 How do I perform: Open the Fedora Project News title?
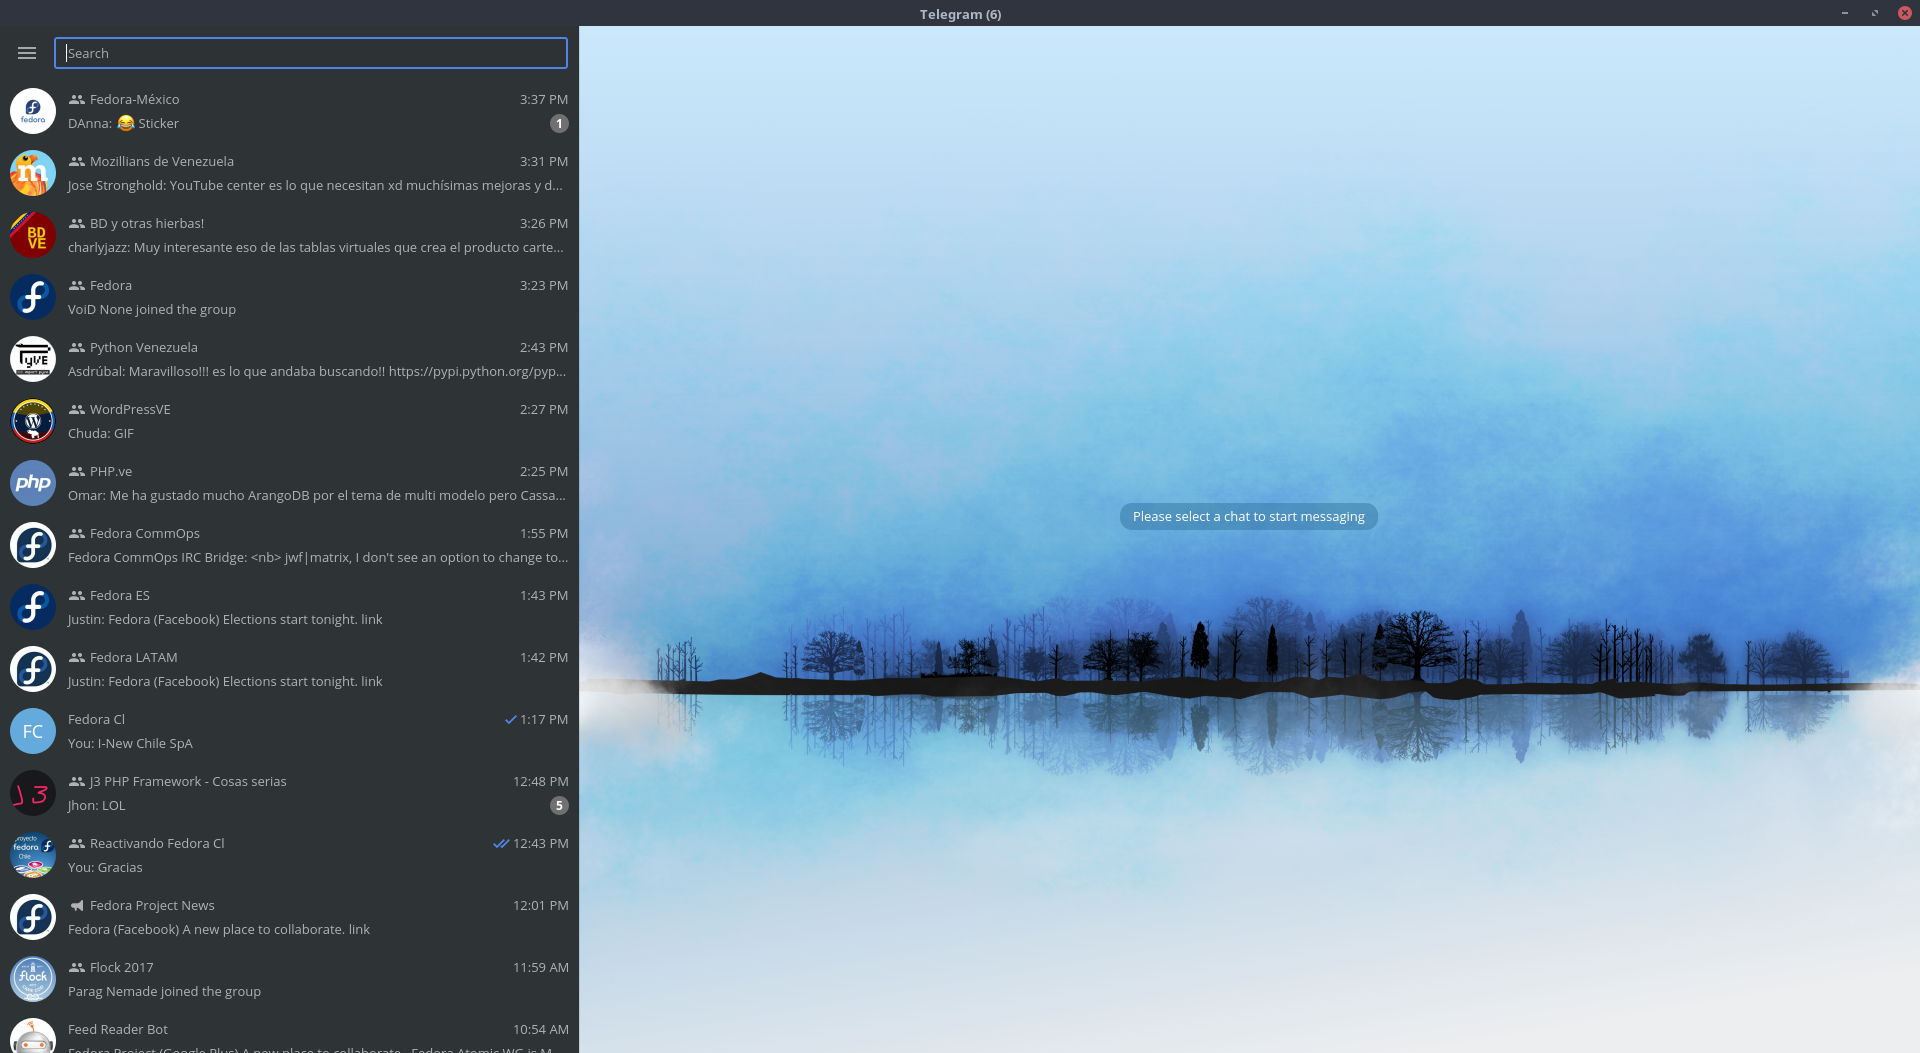(152, 905)
